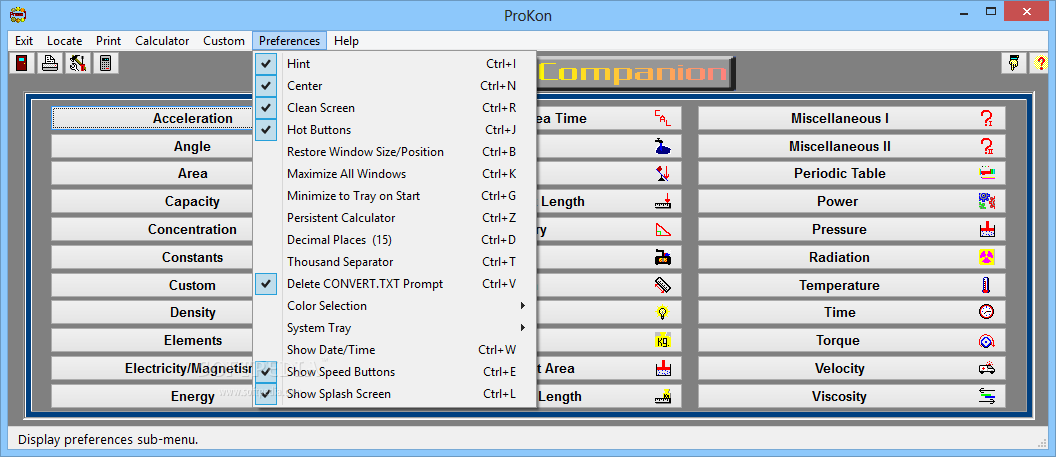Click status bar text 'Display preferences sub-menu.'

[x=108, y=440]
